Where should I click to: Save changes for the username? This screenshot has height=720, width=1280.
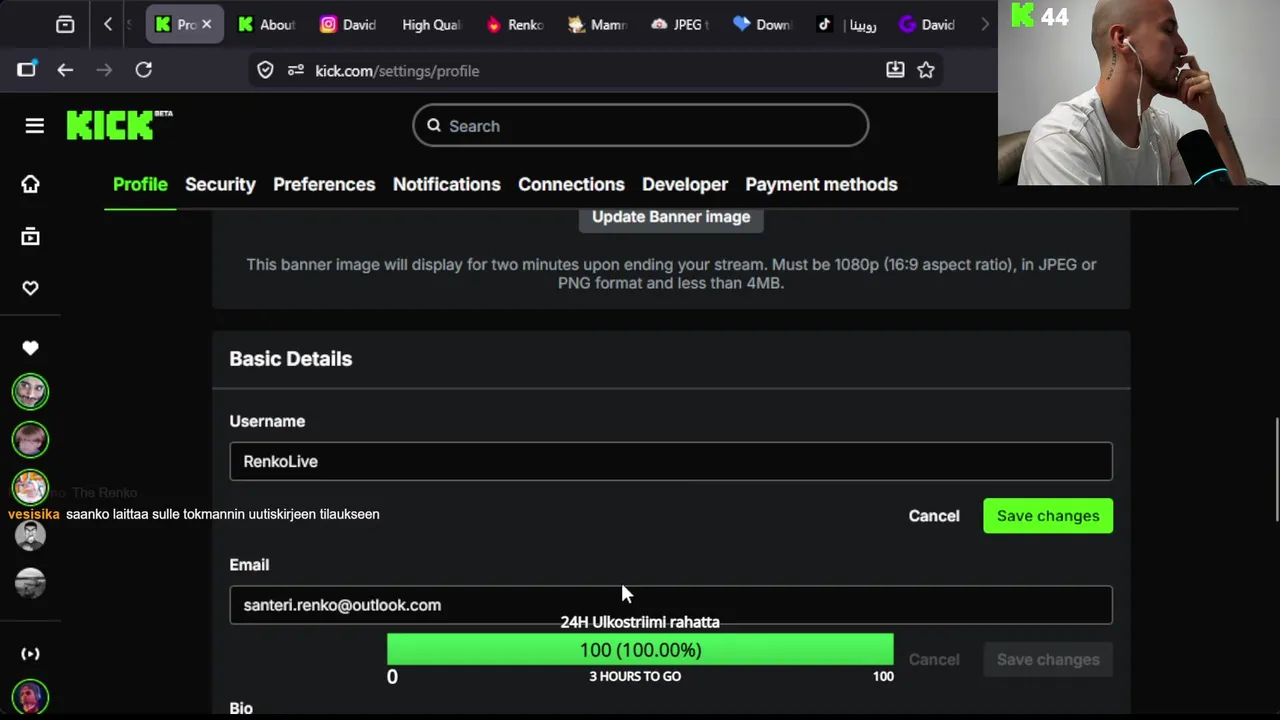[1048, 516]
